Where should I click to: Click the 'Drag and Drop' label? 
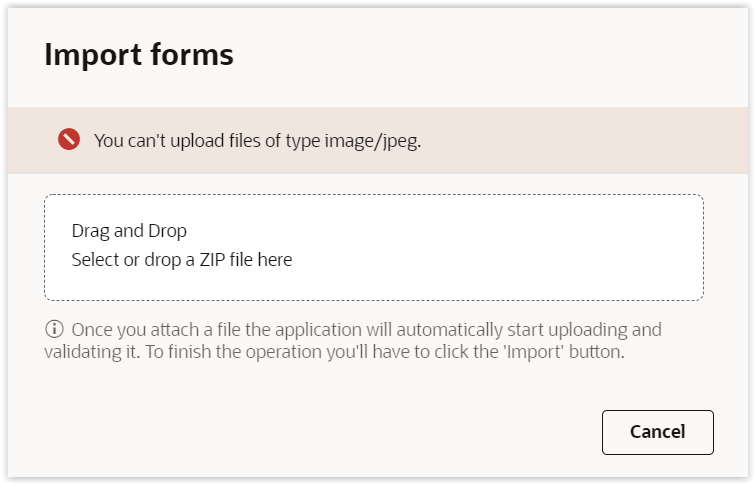pyautogui.click(x=129, y=231)
